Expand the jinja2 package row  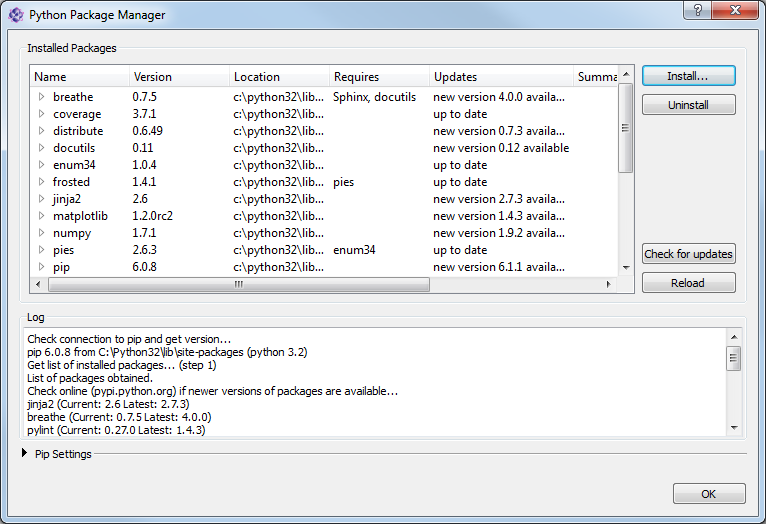pos(42,199)
